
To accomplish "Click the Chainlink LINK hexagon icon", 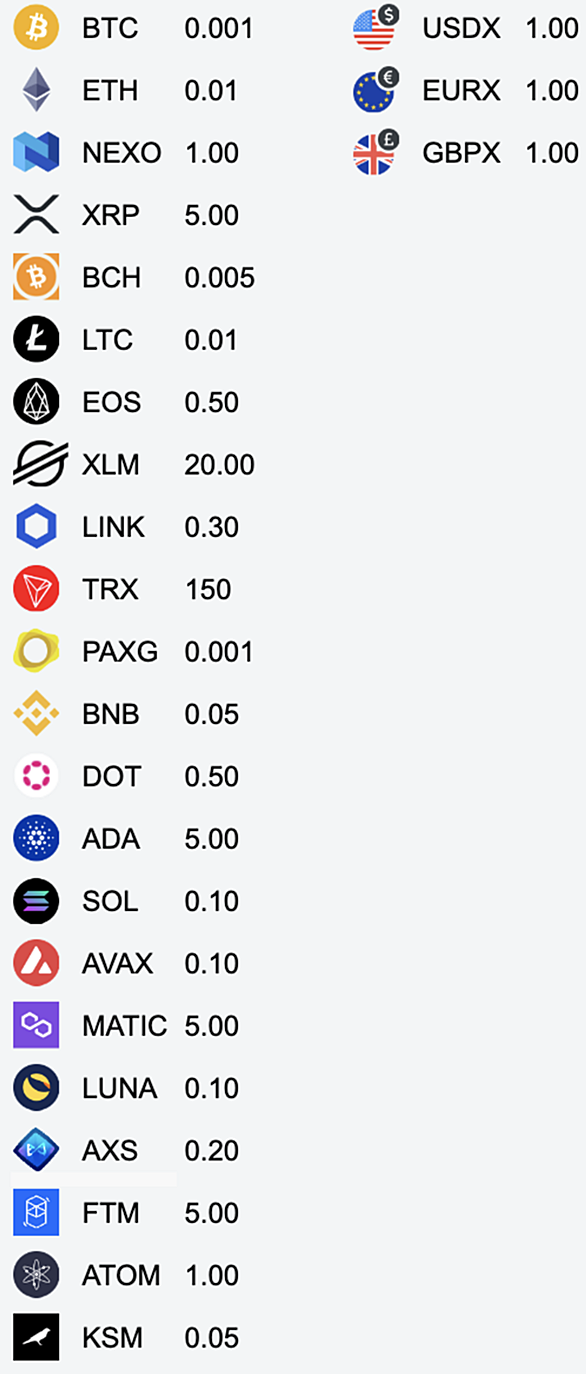I will (36, 527).
